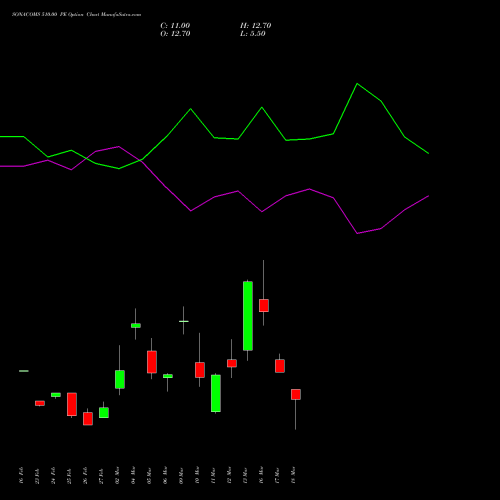Click the 18 Mar date label
The width and height of the screenshot is (500, 500).
tap(293, 475)
